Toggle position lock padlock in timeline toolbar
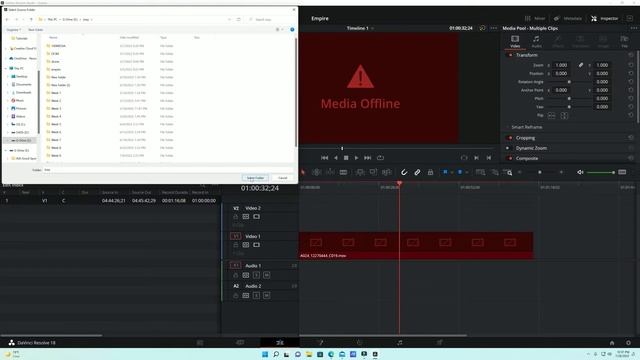 pyautogui.click(x=430, y=172)
